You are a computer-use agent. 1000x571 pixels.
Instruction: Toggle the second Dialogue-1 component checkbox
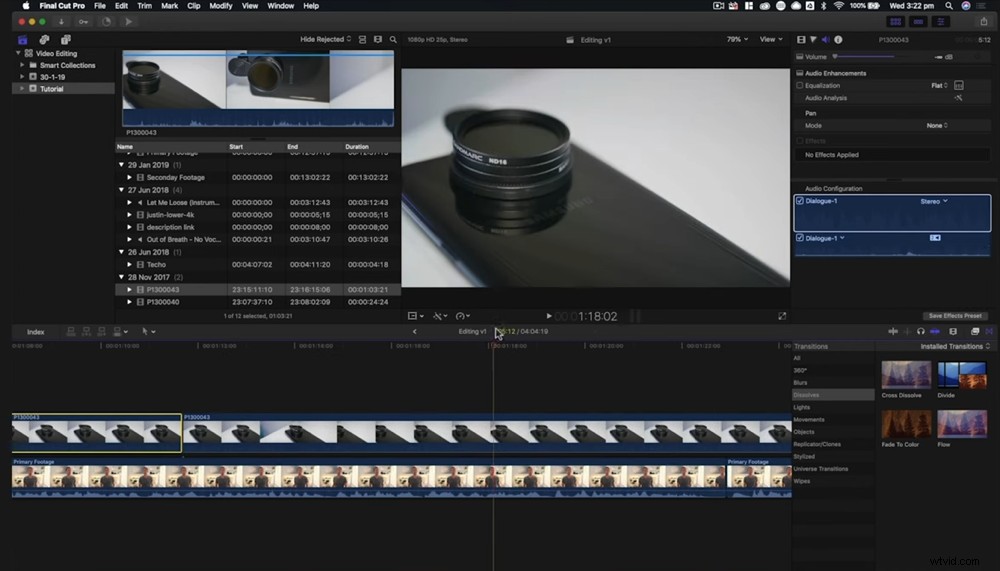pos(800,238)
